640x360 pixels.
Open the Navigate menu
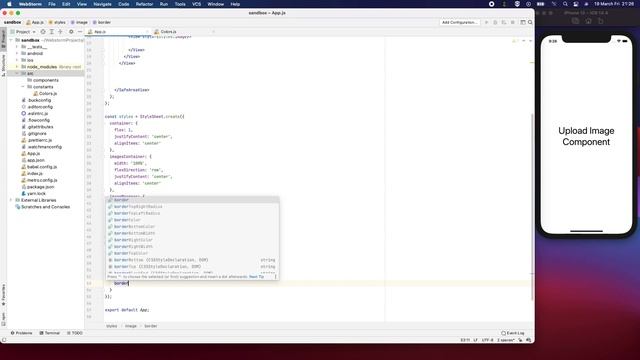102,4
